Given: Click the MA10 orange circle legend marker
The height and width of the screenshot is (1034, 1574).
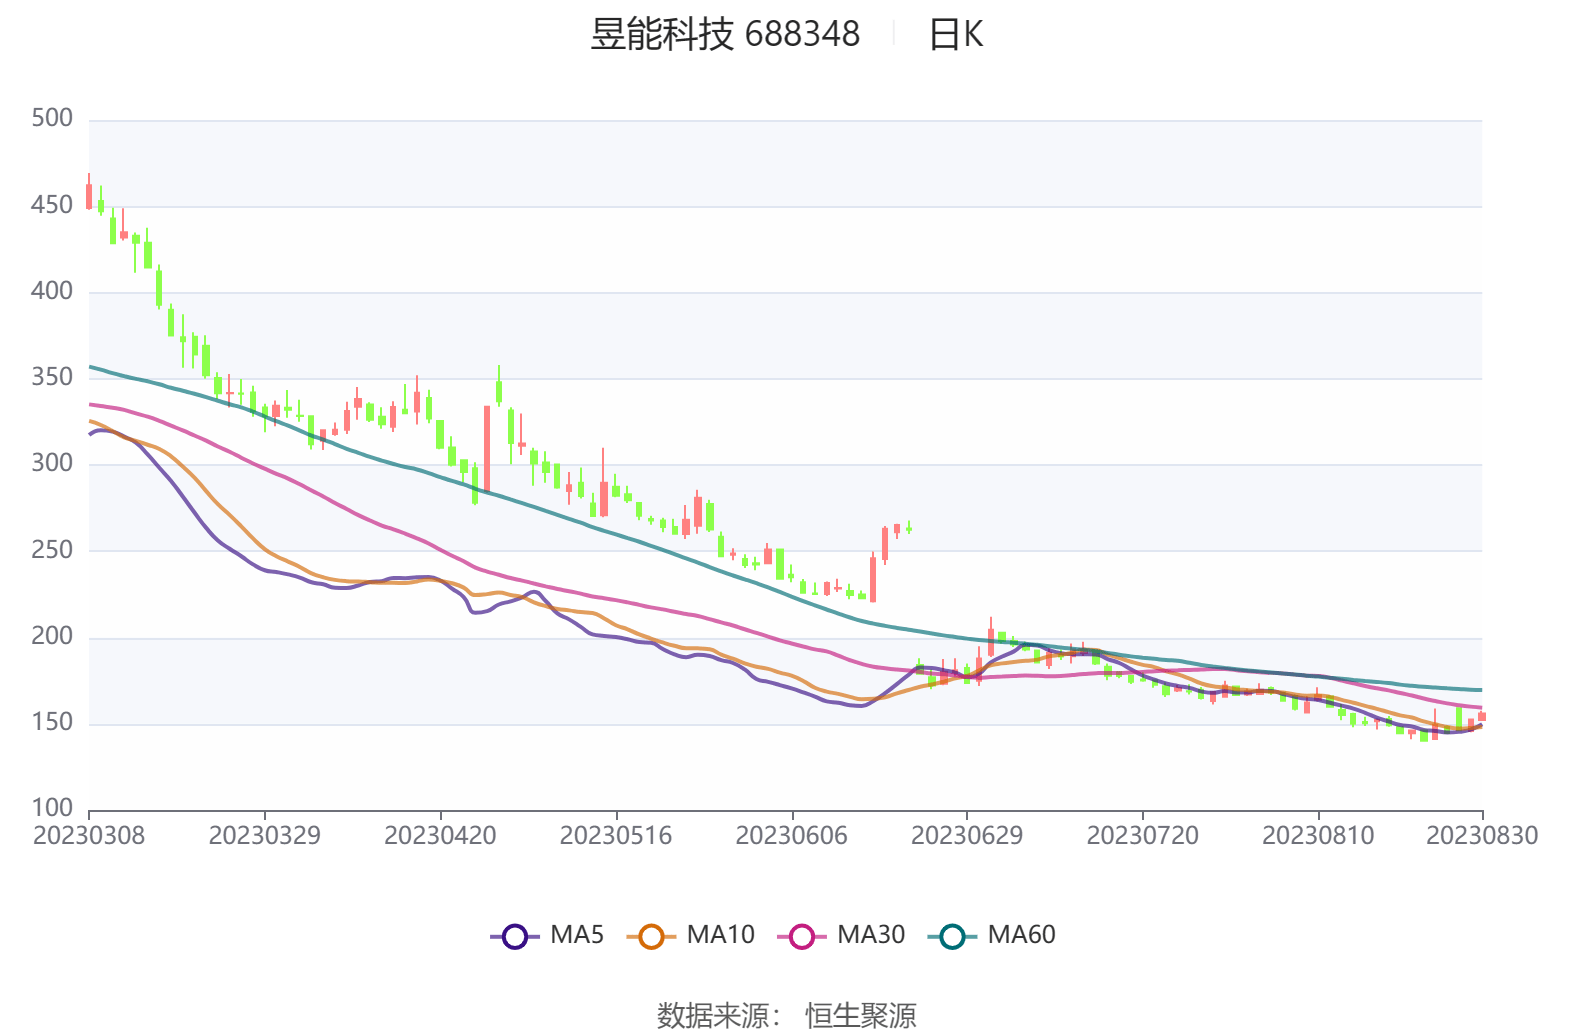Looking at the screenshot, I should pyautogui.click(x=651, y=937).
